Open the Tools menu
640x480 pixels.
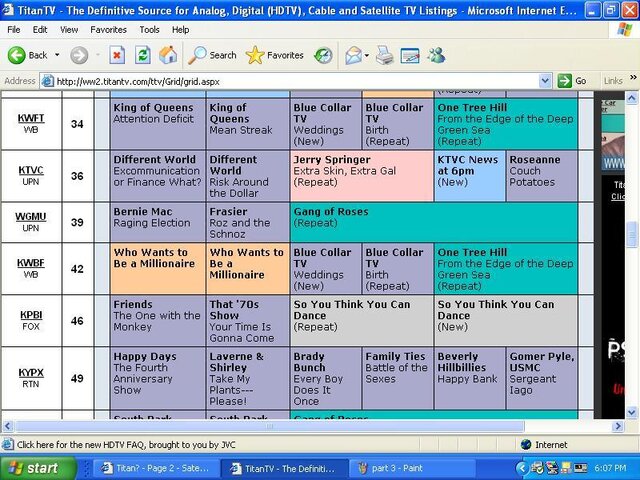(x=149, y=30)
